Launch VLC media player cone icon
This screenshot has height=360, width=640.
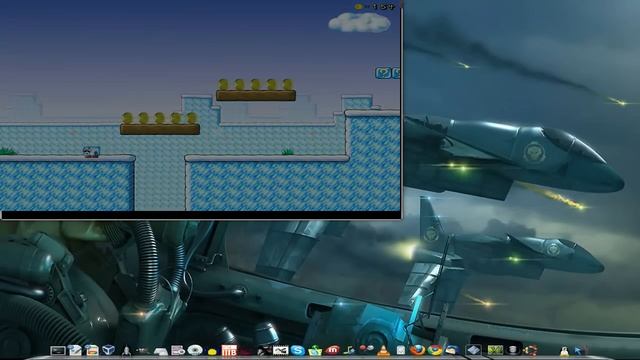(383, 351)
